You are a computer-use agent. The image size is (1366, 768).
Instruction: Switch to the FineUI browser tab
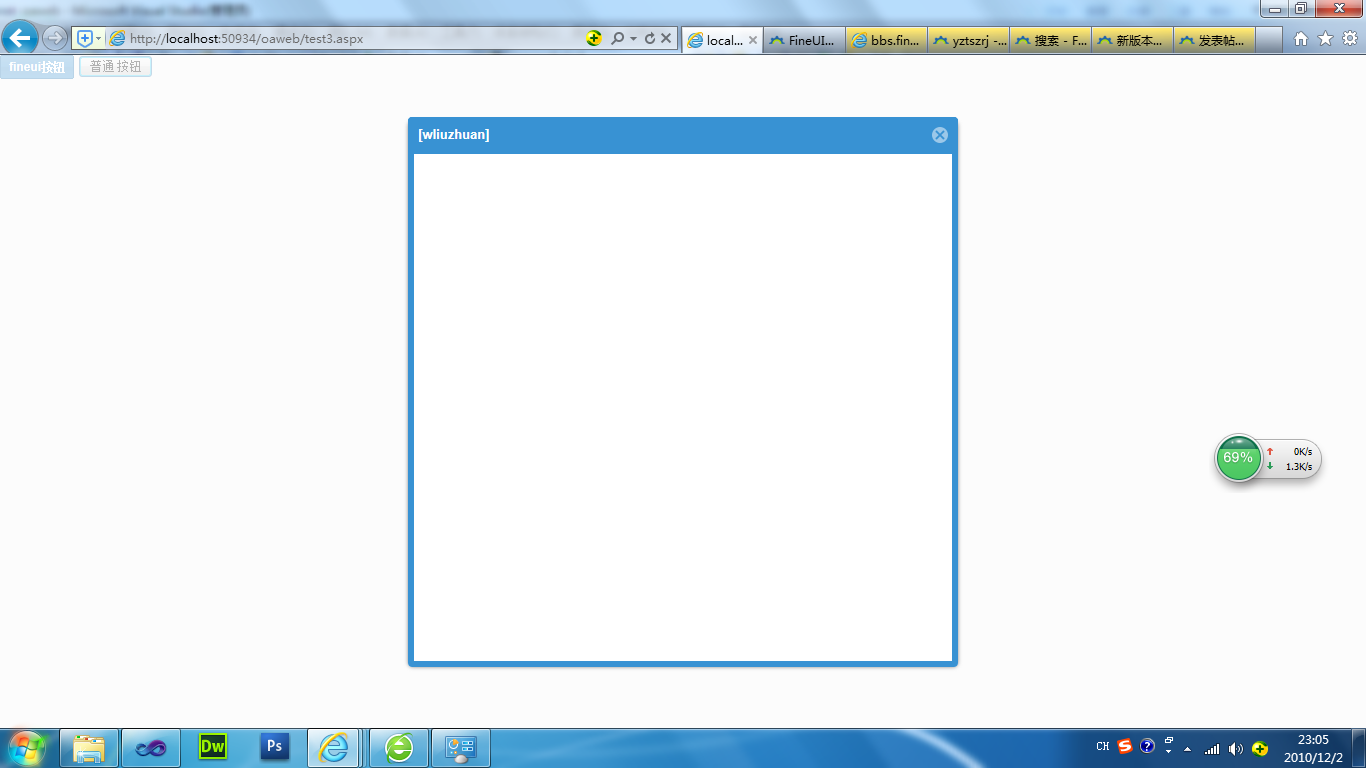point(804,40)
